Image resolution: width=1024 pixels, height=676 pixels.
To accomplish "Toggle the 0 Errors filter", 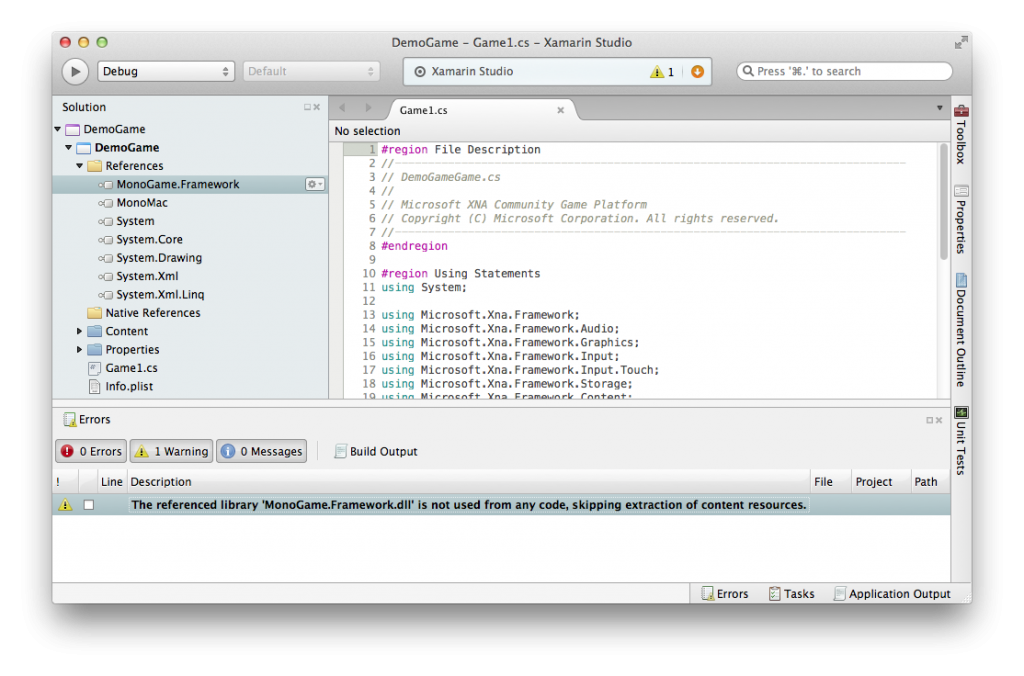I will pos(91,451).
